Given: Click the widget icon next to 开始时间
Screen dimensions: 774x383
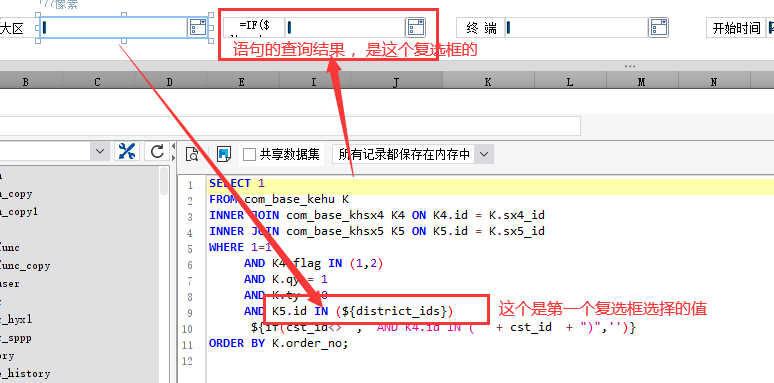Looking at the screenshot, I should (x=771, y=28).
